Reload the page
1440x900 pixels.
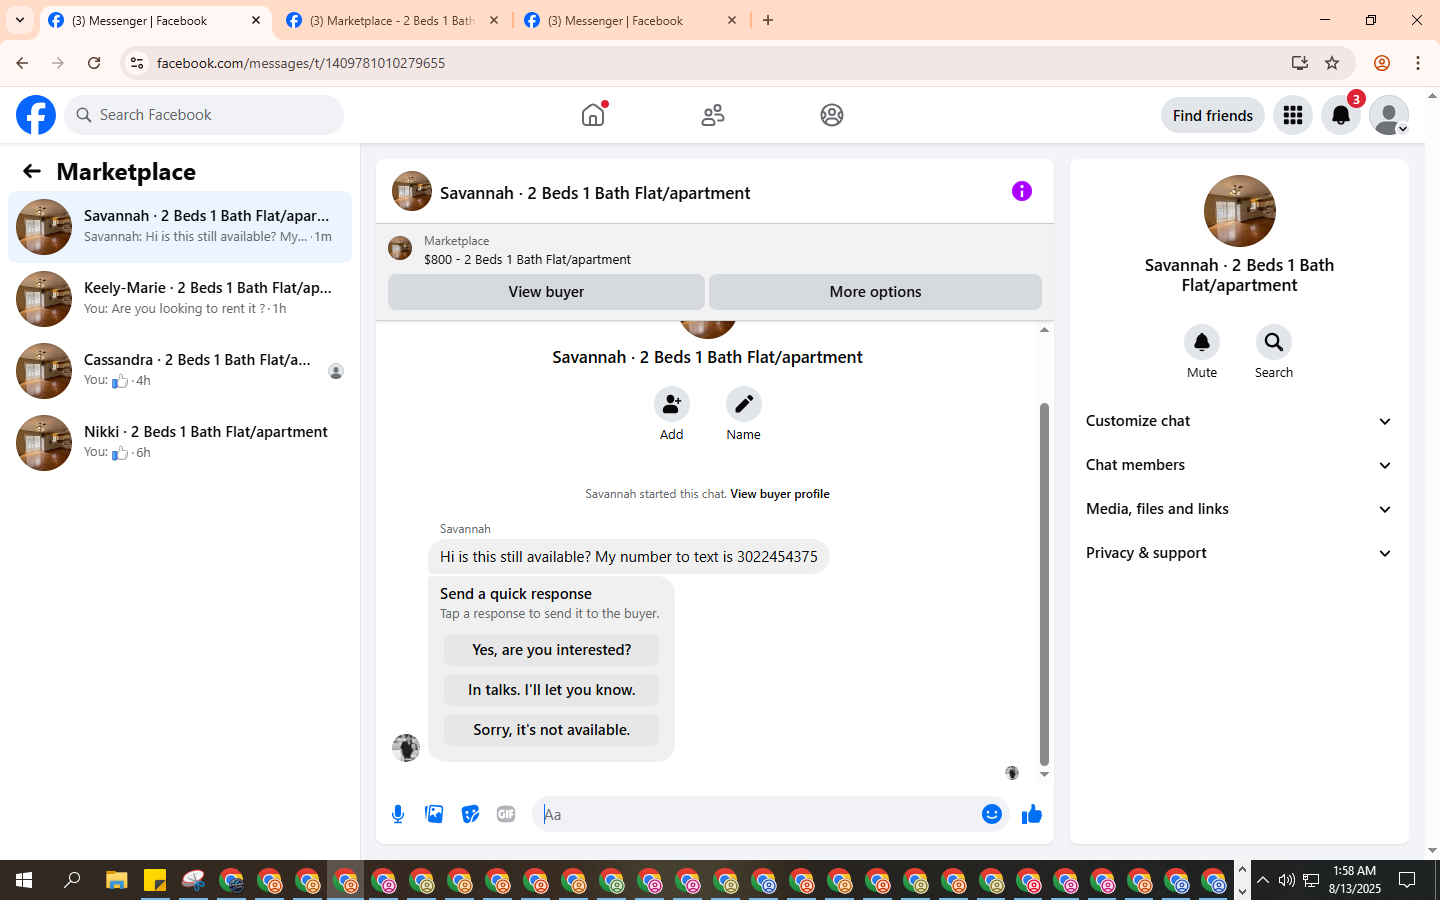click(94, 63)
